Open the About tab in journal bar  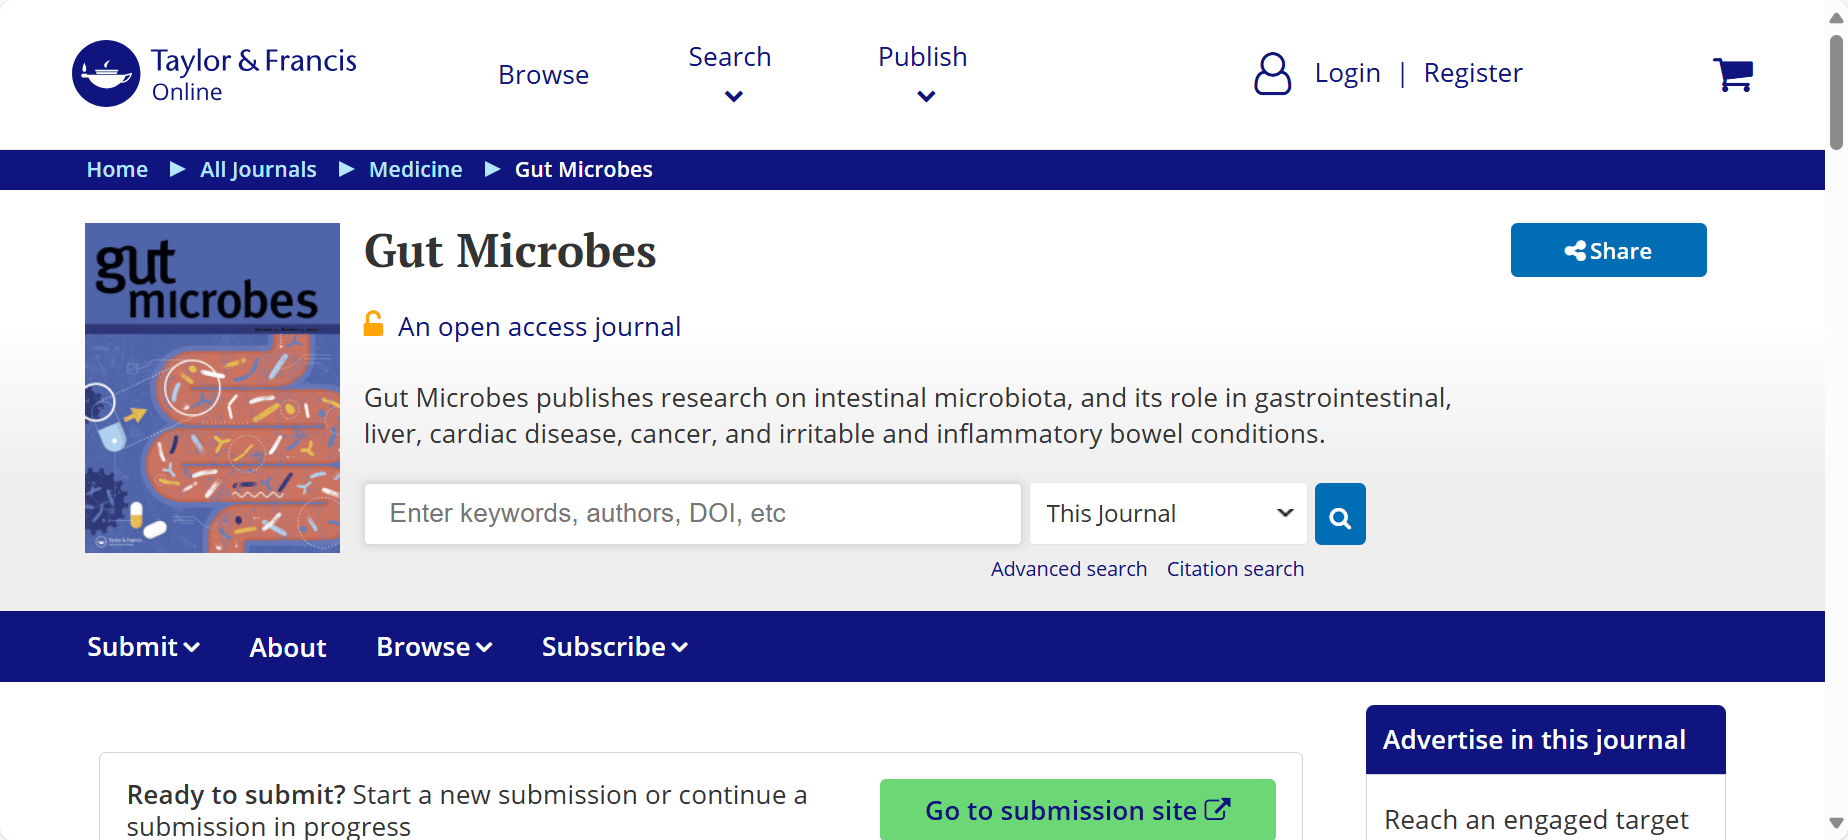pos(288,647)
